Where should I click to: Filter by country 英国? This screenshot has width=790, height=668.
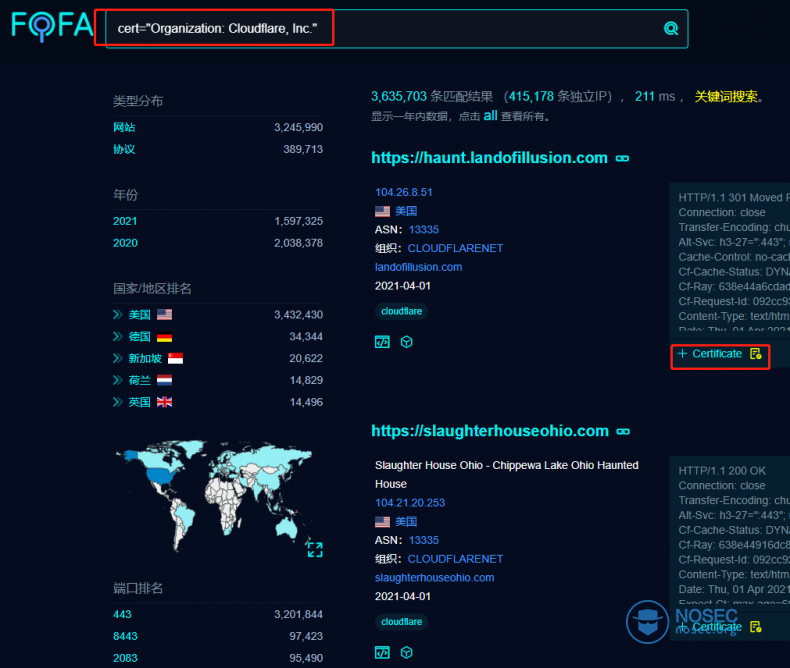point(140,402)
